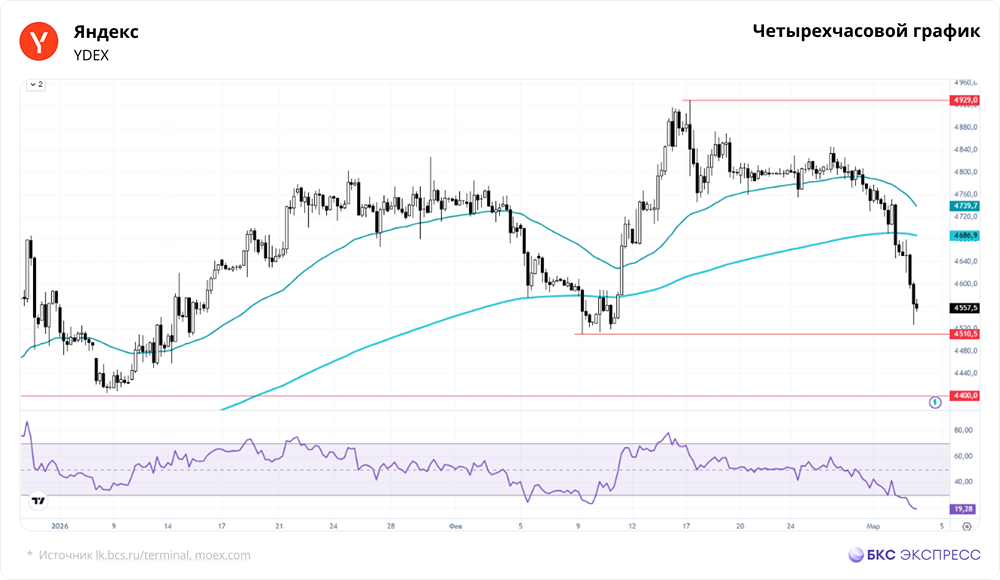The image size is (1000, 580).
Task: Click the 20 date label on time axis
Action: pos(740,526)
